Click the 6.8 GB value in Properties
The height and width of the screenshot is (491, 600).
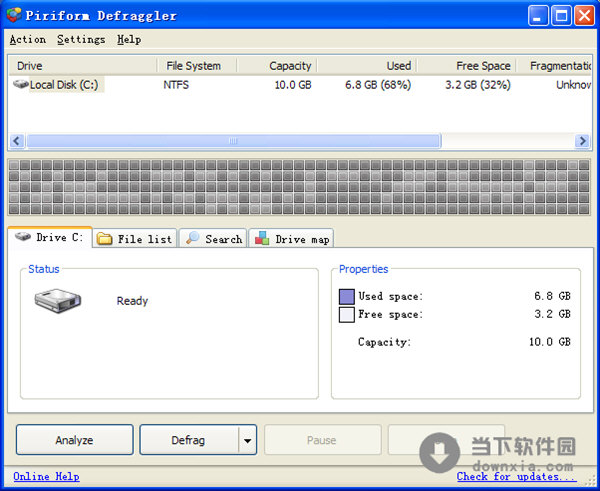[552, 296]
